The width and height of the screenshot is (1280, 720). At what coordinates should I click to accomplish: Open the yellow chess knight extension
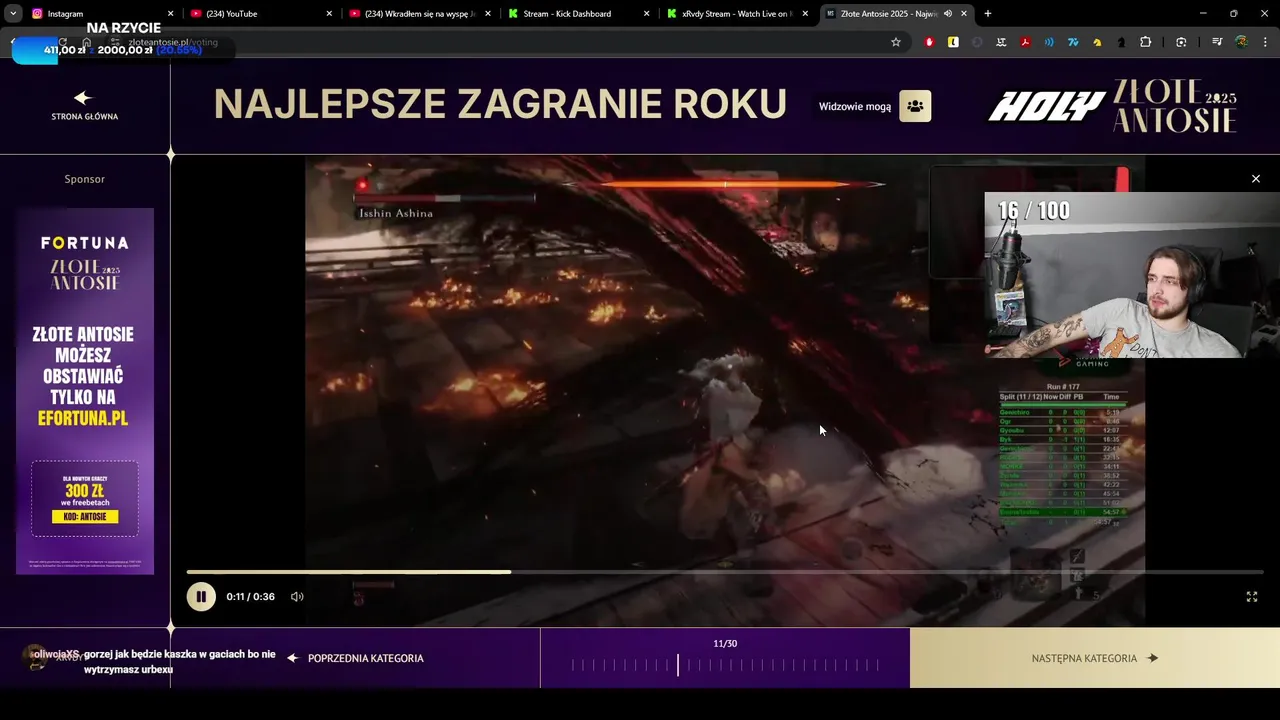click(1097, 42)
